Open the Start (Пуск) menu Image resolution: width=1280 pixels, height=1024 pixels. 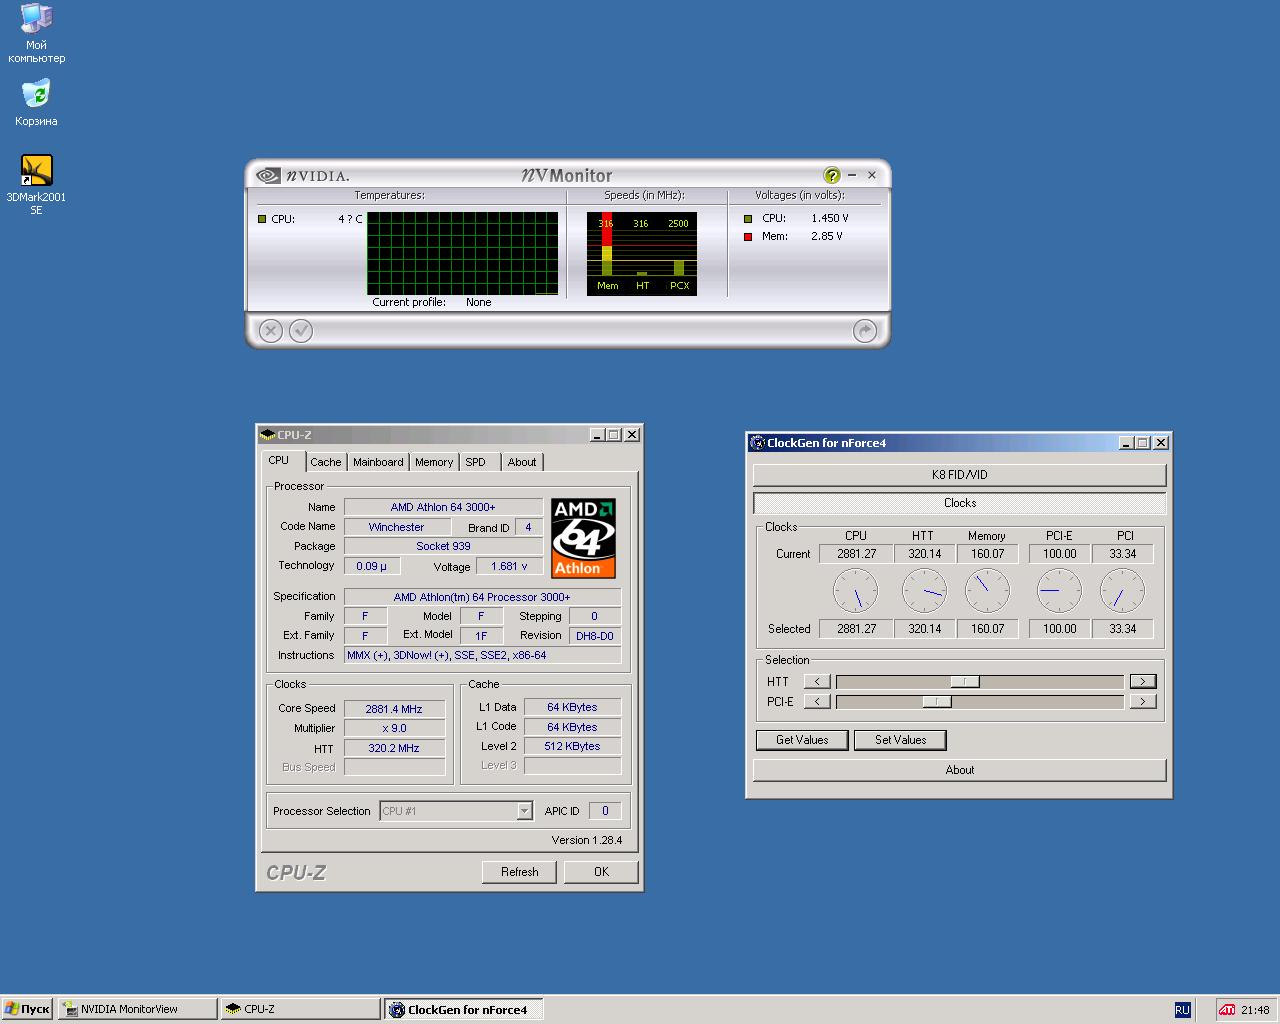28,1009
